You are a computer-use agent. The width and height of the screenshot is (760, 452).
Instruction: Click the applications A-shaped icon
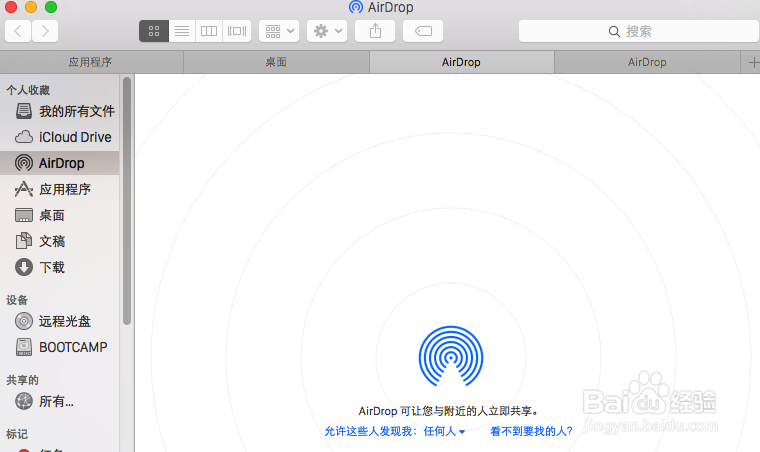24,189
